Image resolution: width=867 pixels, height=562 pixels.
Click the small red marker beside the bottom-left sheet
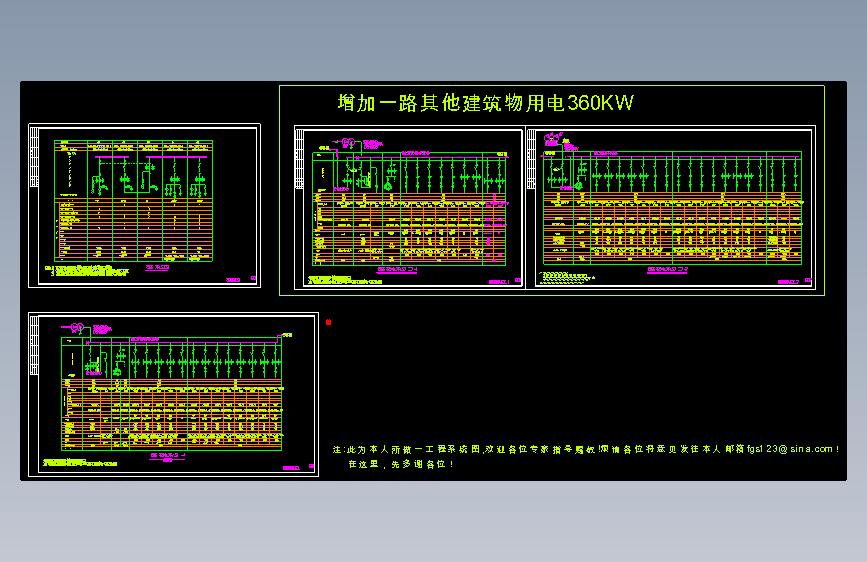[x=328, y=322]
